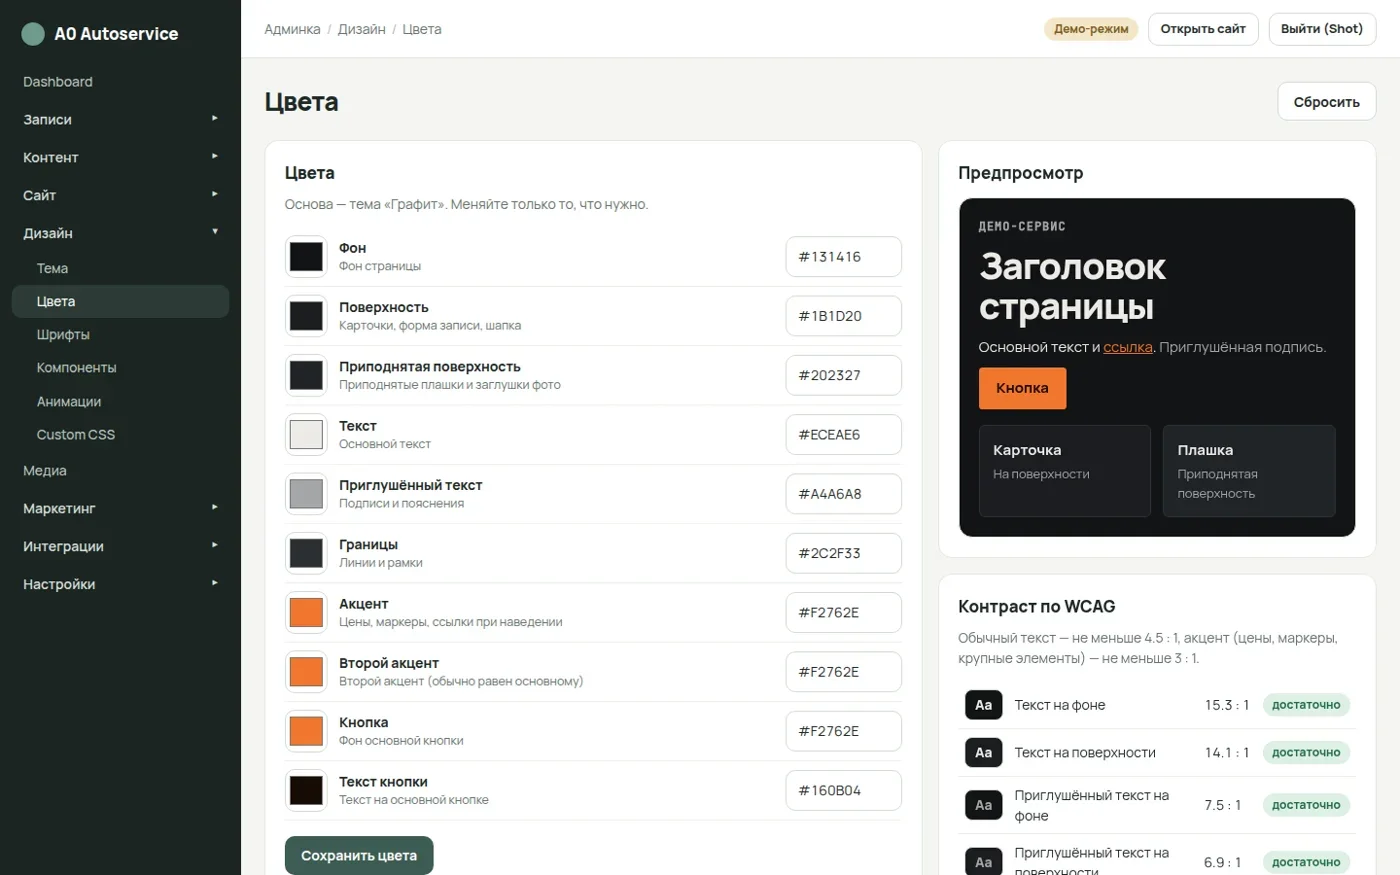Click the Плашка preview card
1400x875 pixels.
click(x=1249, y=471)
